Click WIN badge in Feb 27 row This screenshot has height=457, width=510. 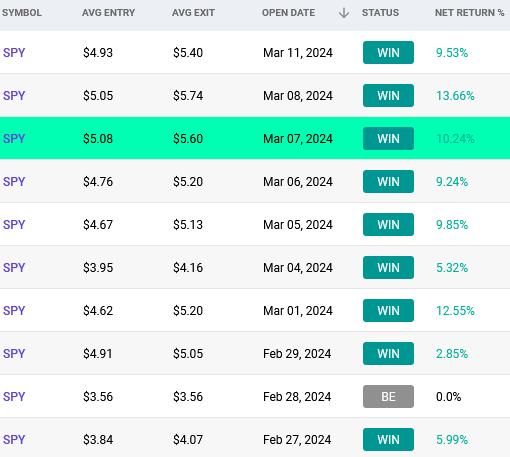[388, 440]
